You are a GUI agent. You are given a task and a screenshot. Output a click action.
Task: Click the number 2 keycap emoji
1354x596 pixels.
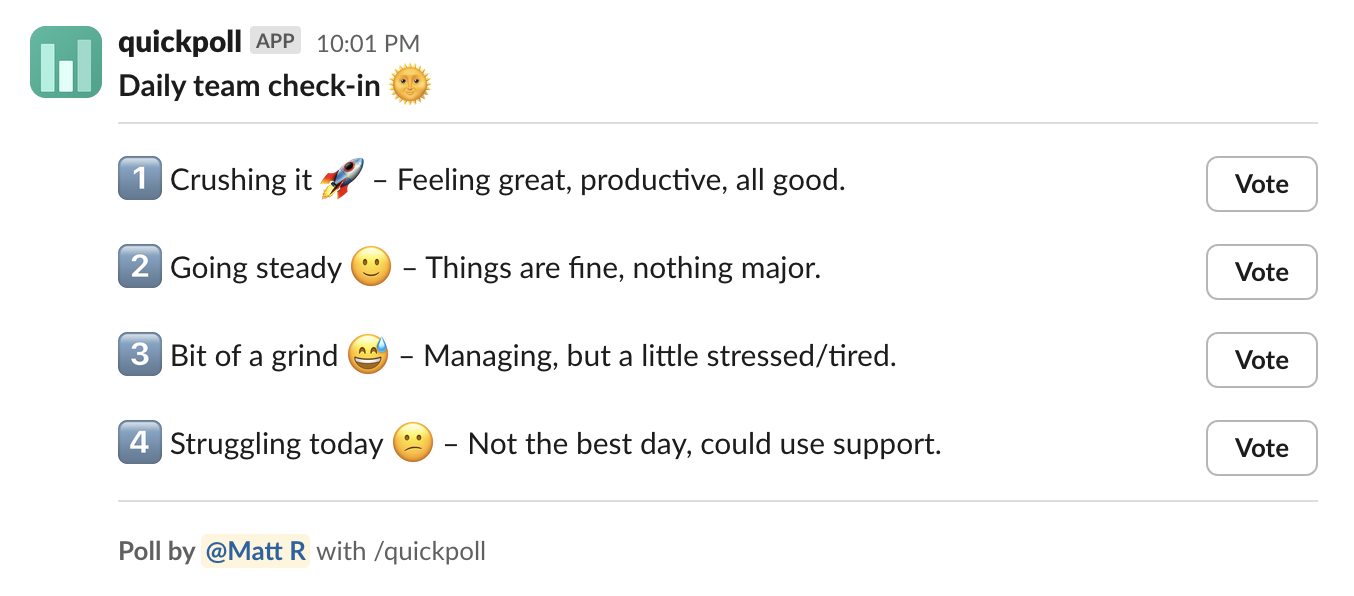140,267
